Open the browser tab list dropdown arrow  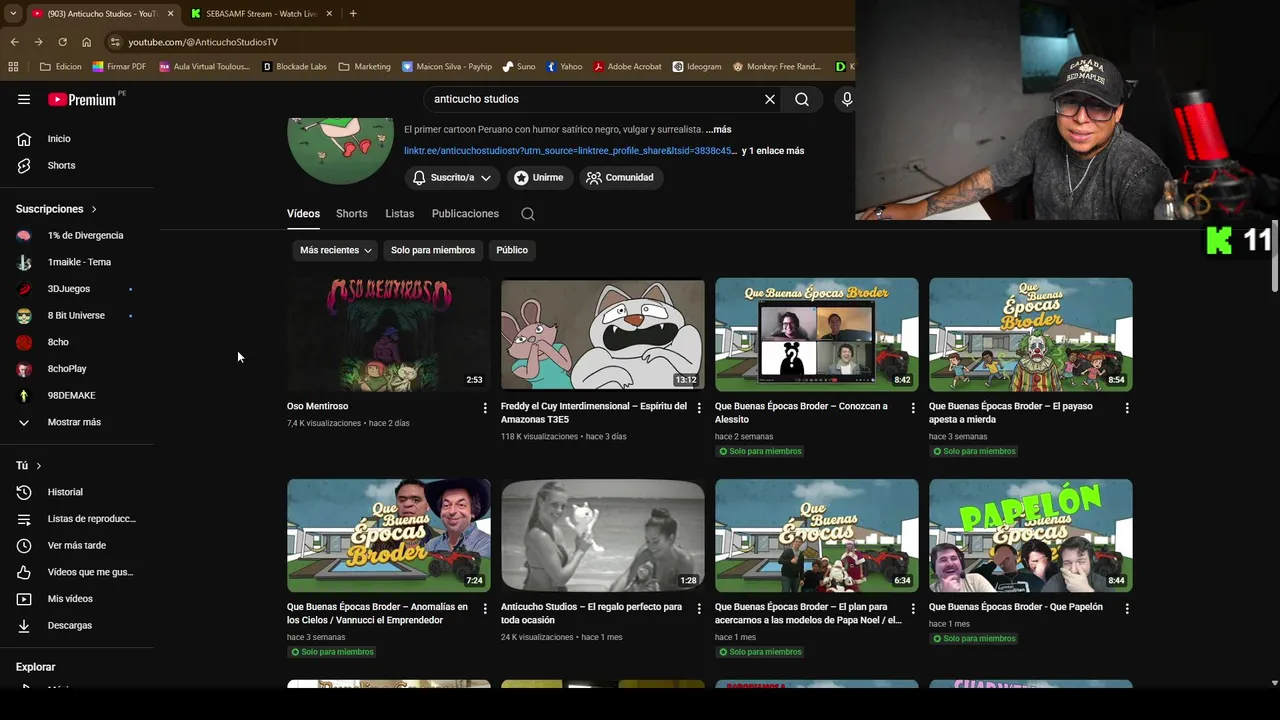(x=13, y=13)
